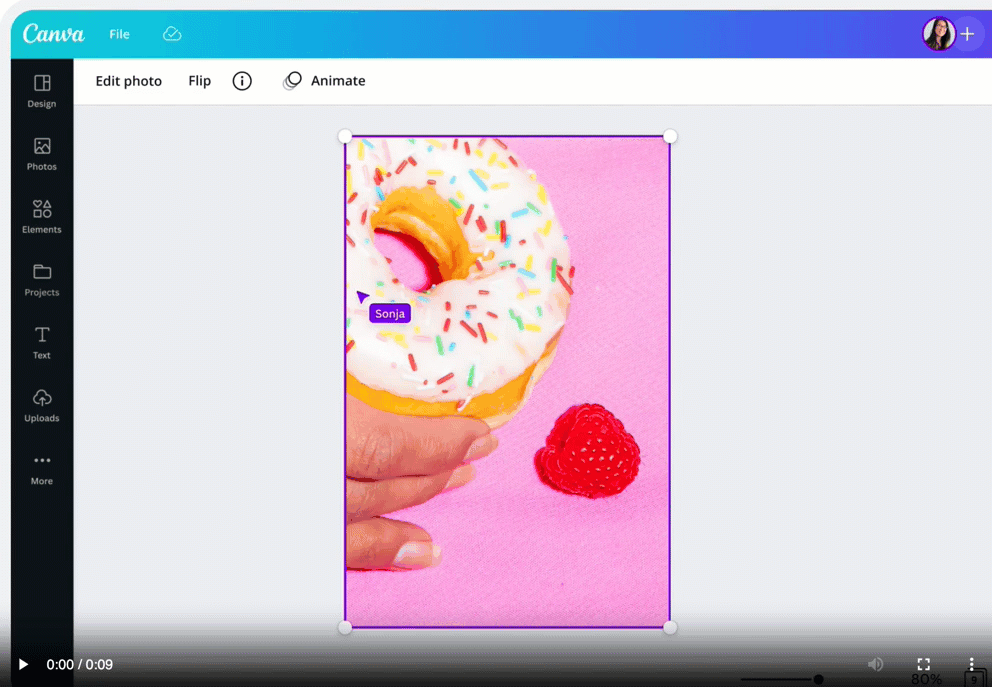
Task: Select the Text tool in sidebar
Action: tap(42, 342)
